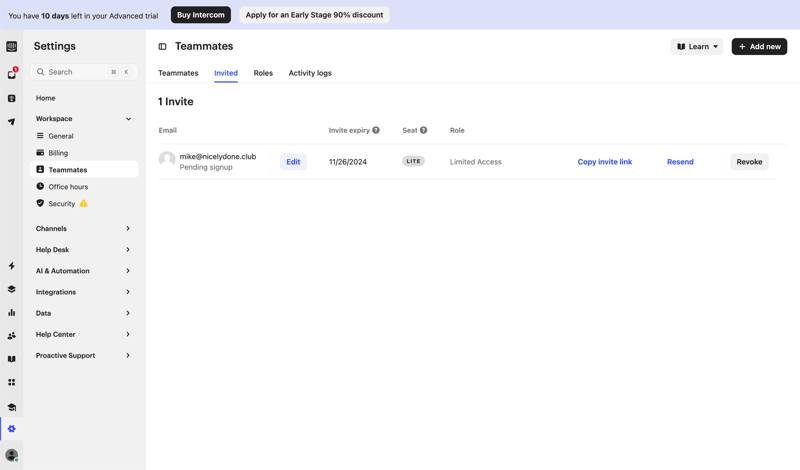Viewport: 800px width, 470px height.
Task: Collapse the Workspace section
Action: point(128,119)
